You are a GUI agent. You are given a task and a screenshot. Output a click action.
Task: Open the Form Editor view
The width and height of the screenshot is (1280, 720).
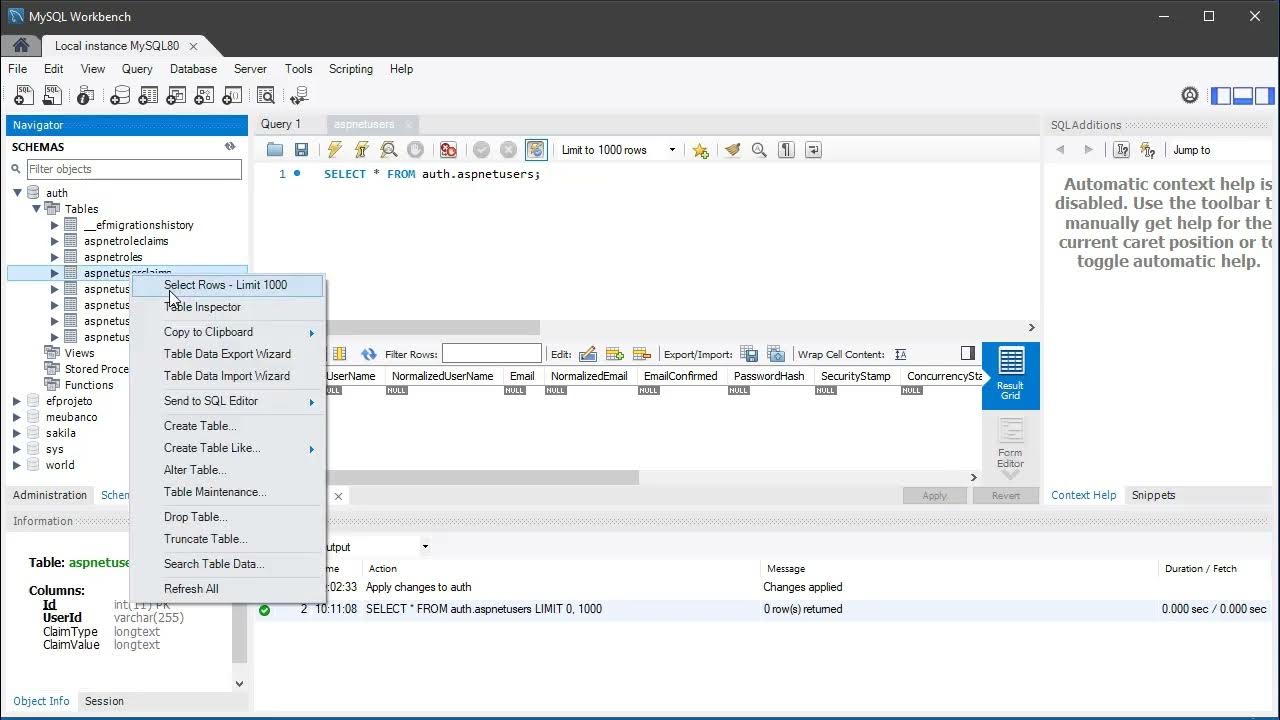click(x=1011, y=443)
